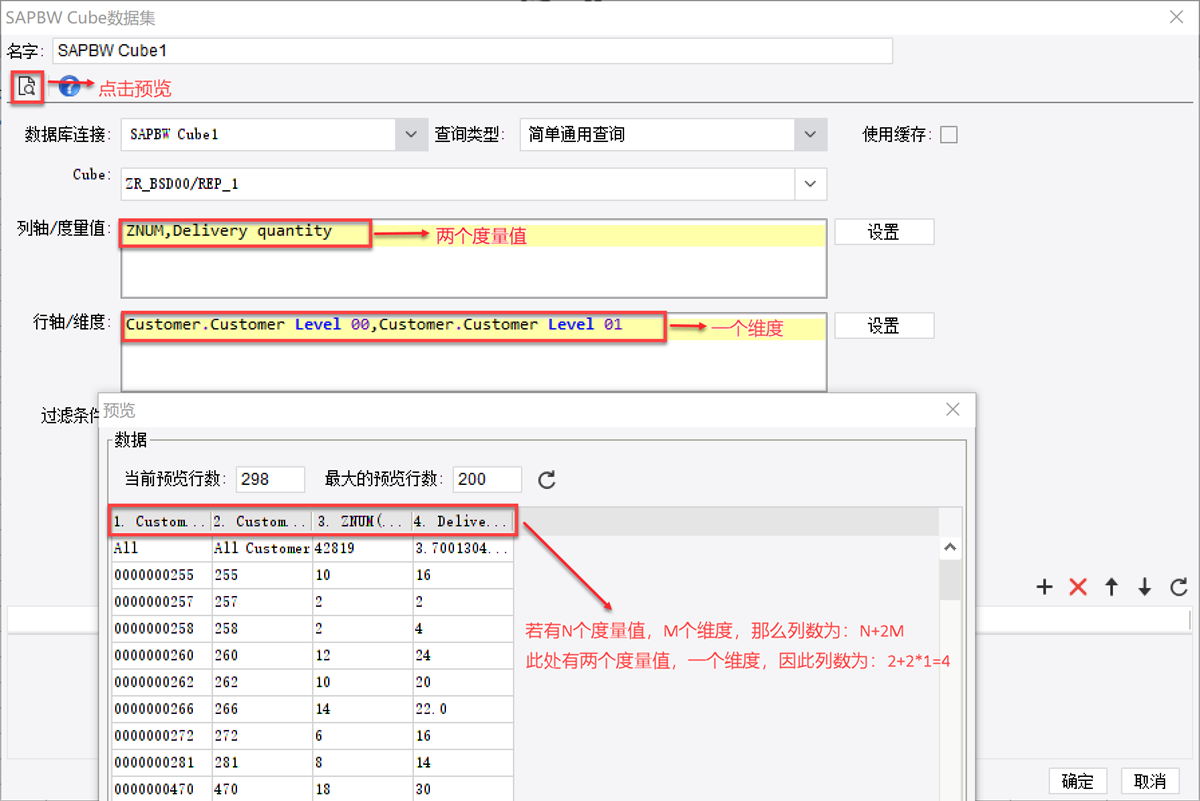
Task: Select cell 24 in the 260 row
Action: 463,656
